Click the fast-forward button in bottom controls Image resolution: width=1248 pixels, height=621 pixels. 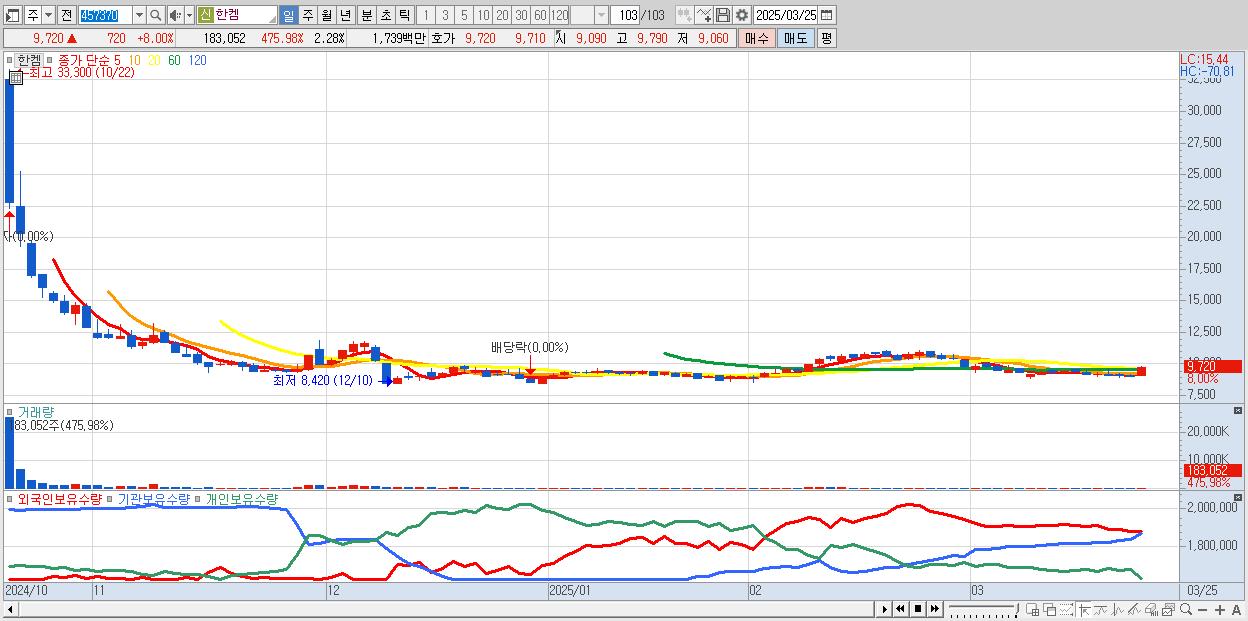coord(934,609)
